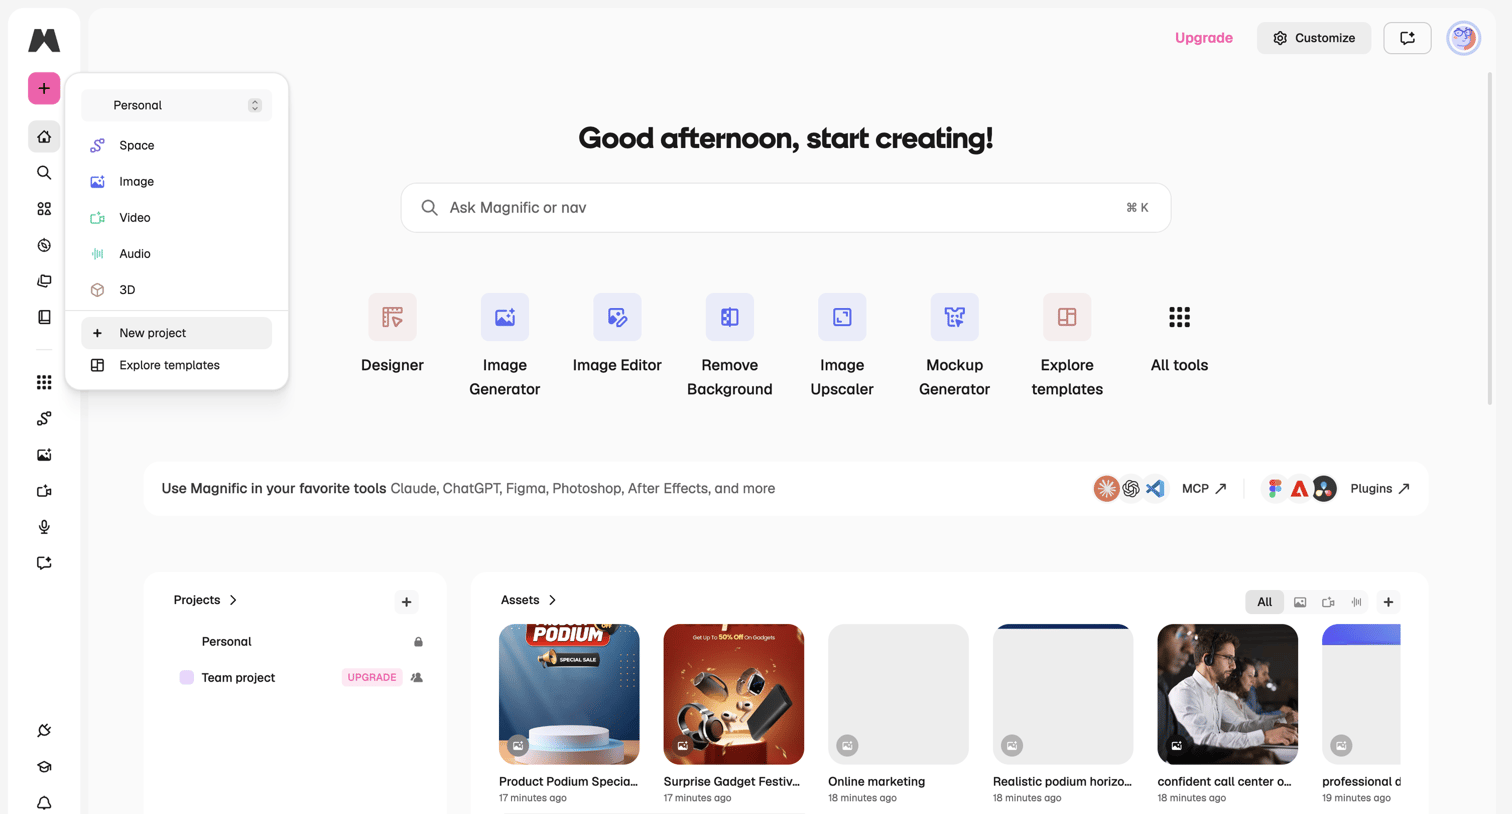Choose Video from the create menu
The width and height of the screenshot is (1512, 814).
[177, 217]
